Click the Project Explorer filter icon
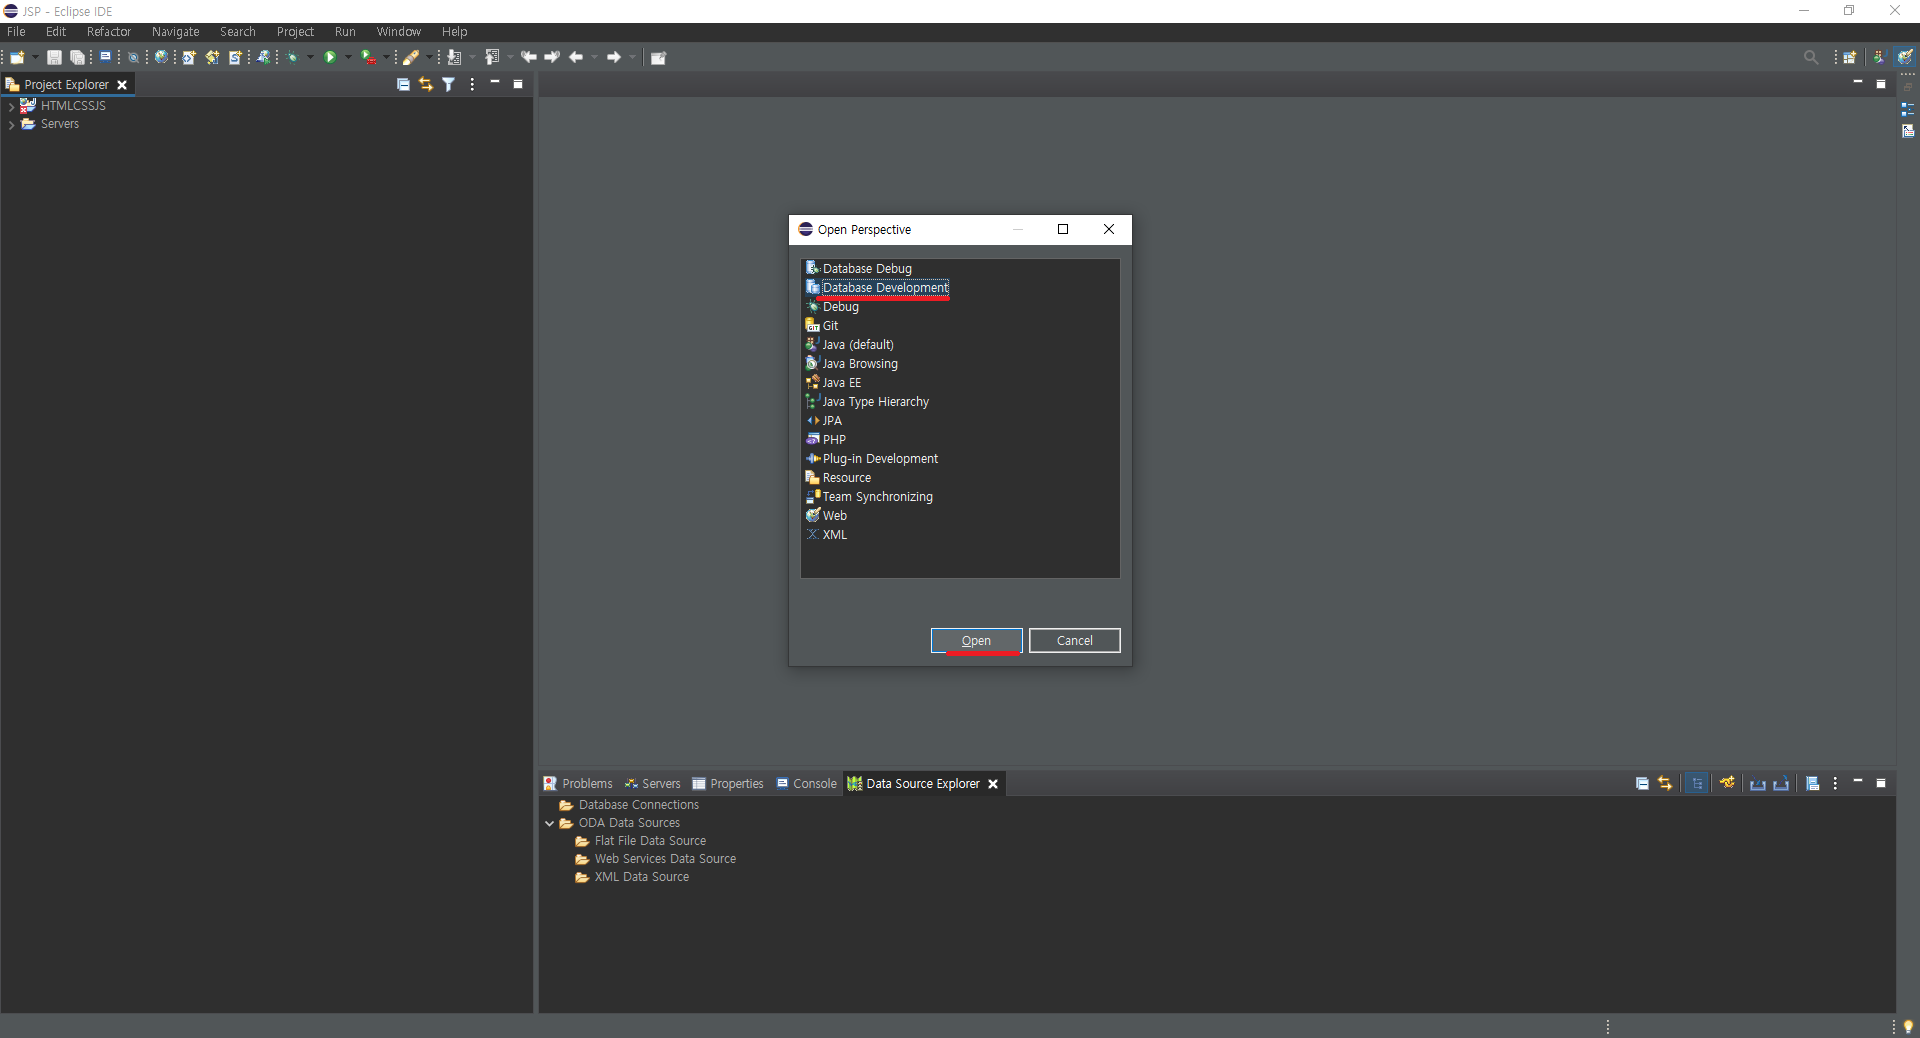Image resolution: width=1920 pixels, height=1038 pixels. (x=449, y=84)
